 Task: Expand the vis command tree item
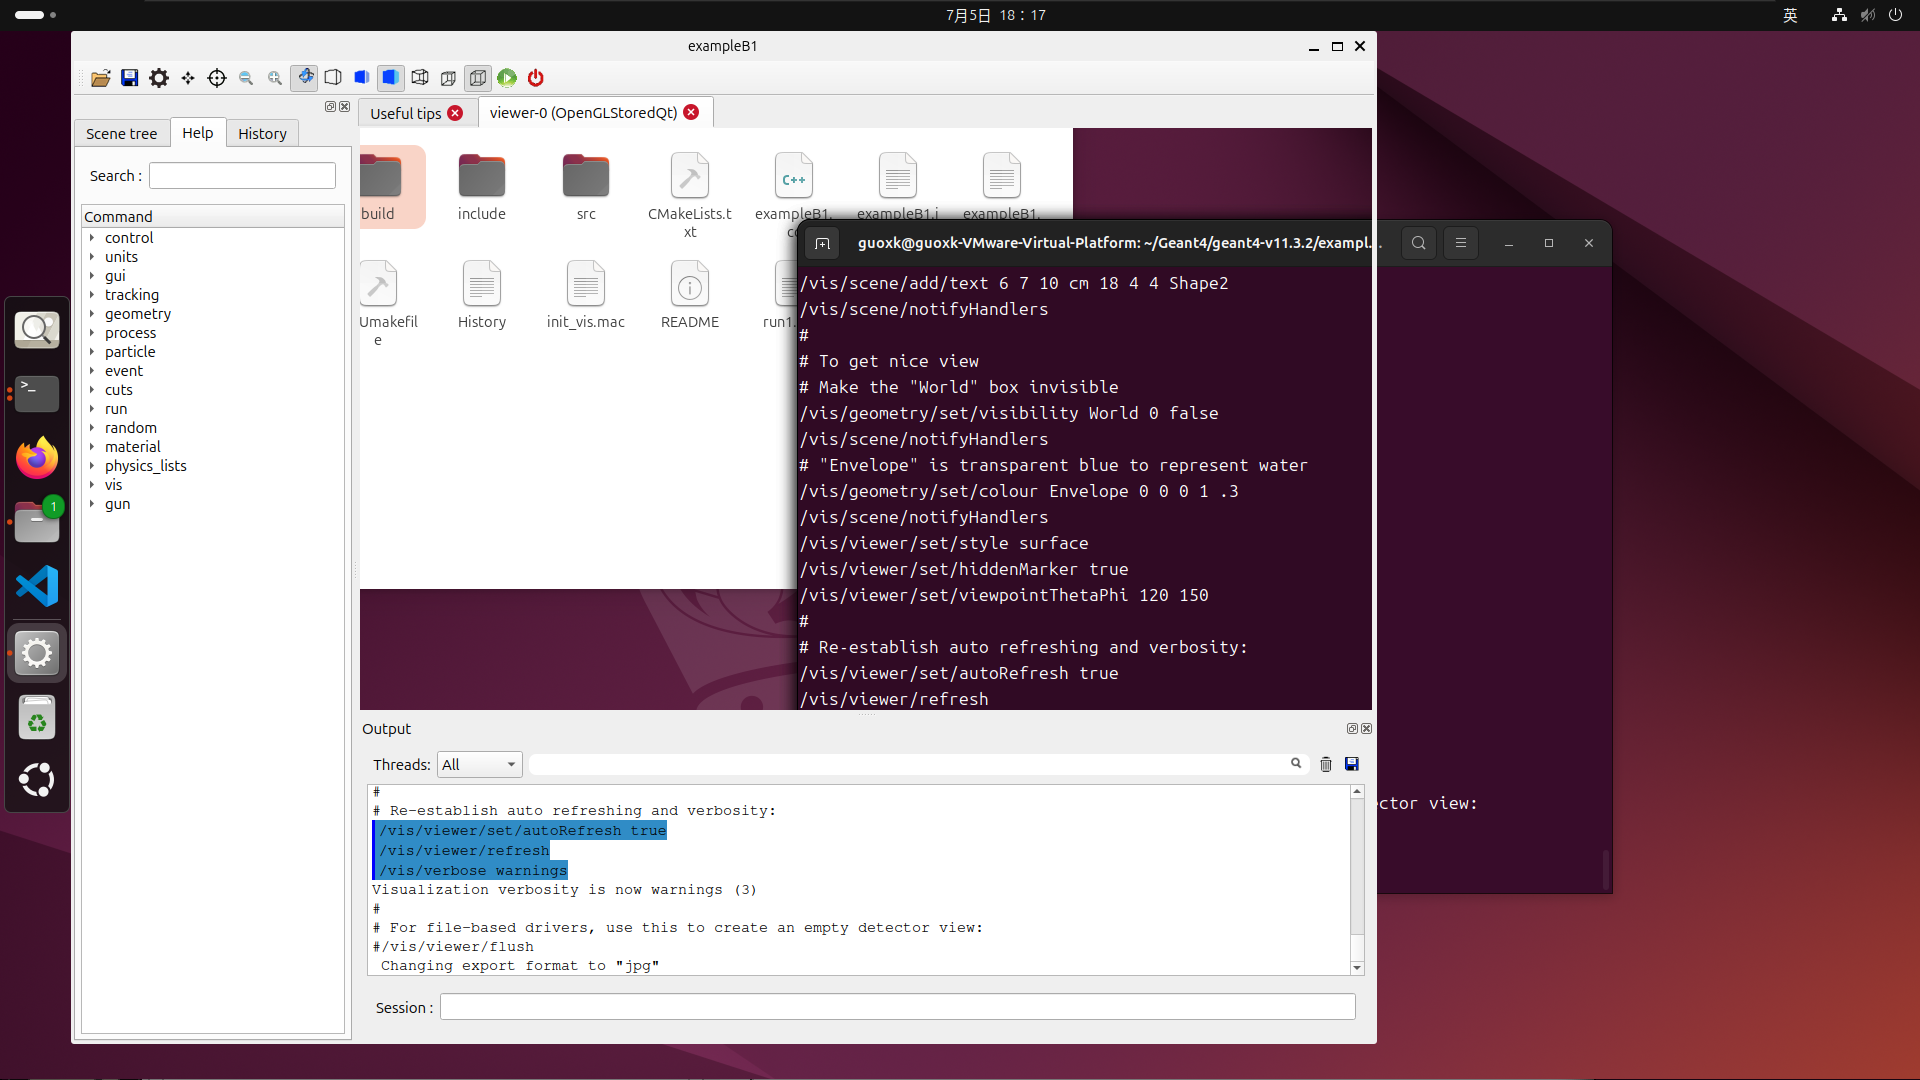[92, 485]
